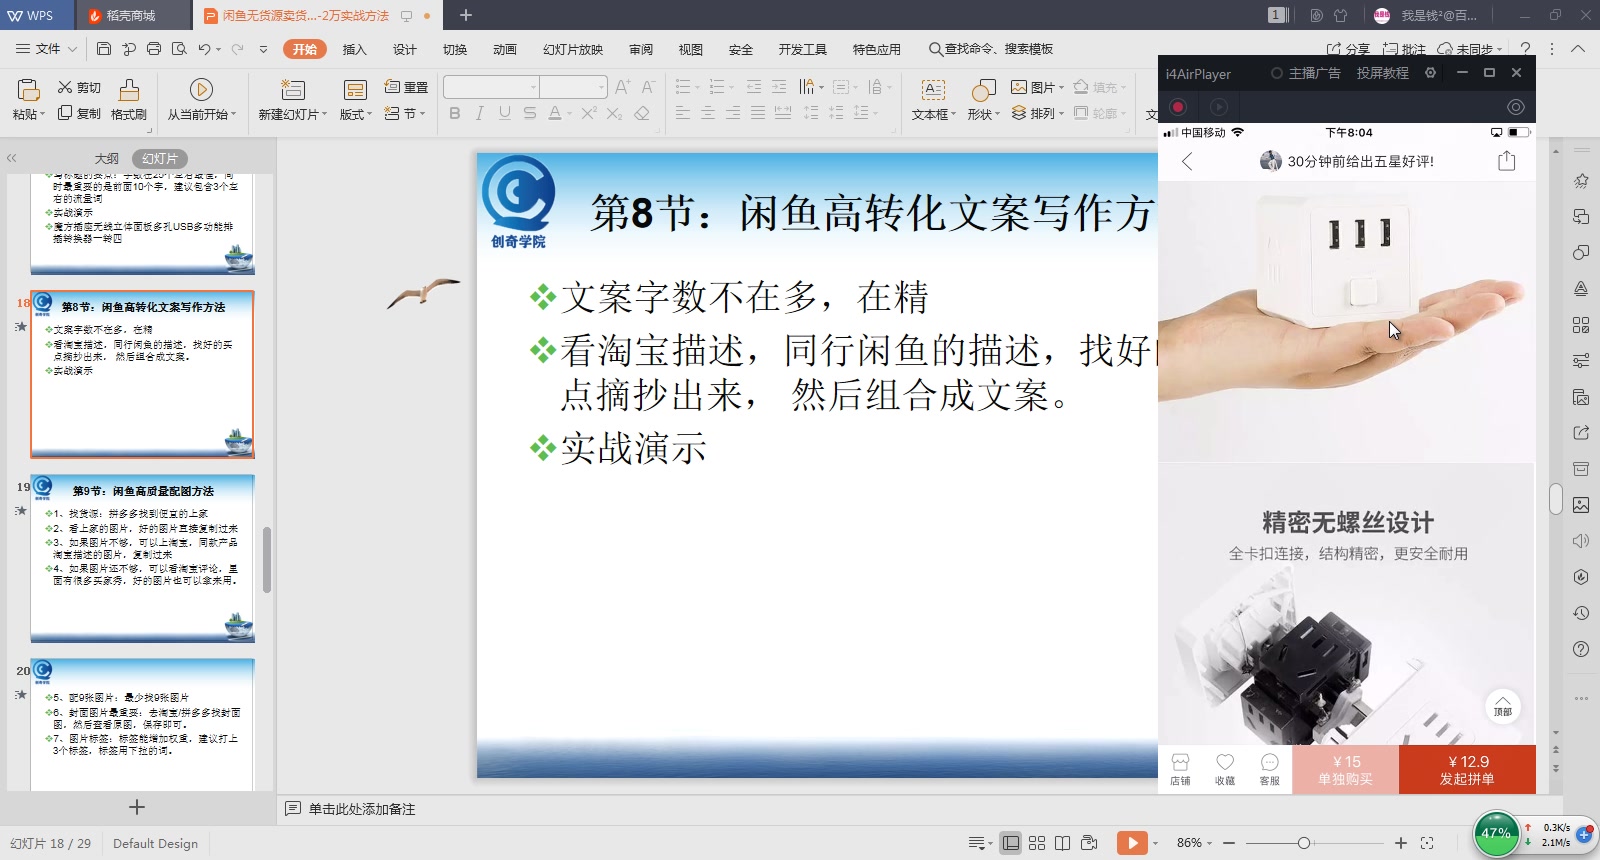Click the Save icon in quick access bar
Screen dimensions: 1600x860
click(104, 48)
